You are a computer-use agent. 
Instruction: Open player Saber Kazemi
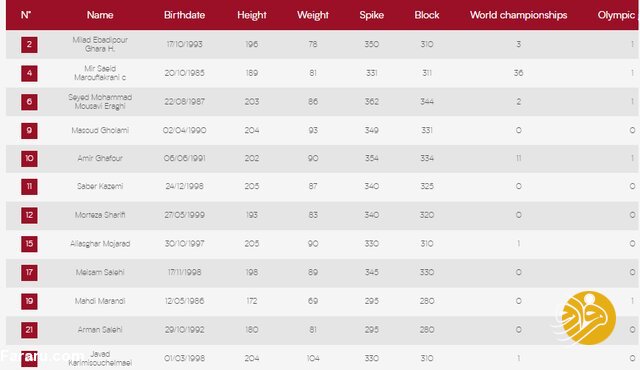pyautogui.click(x=100, y=186)
